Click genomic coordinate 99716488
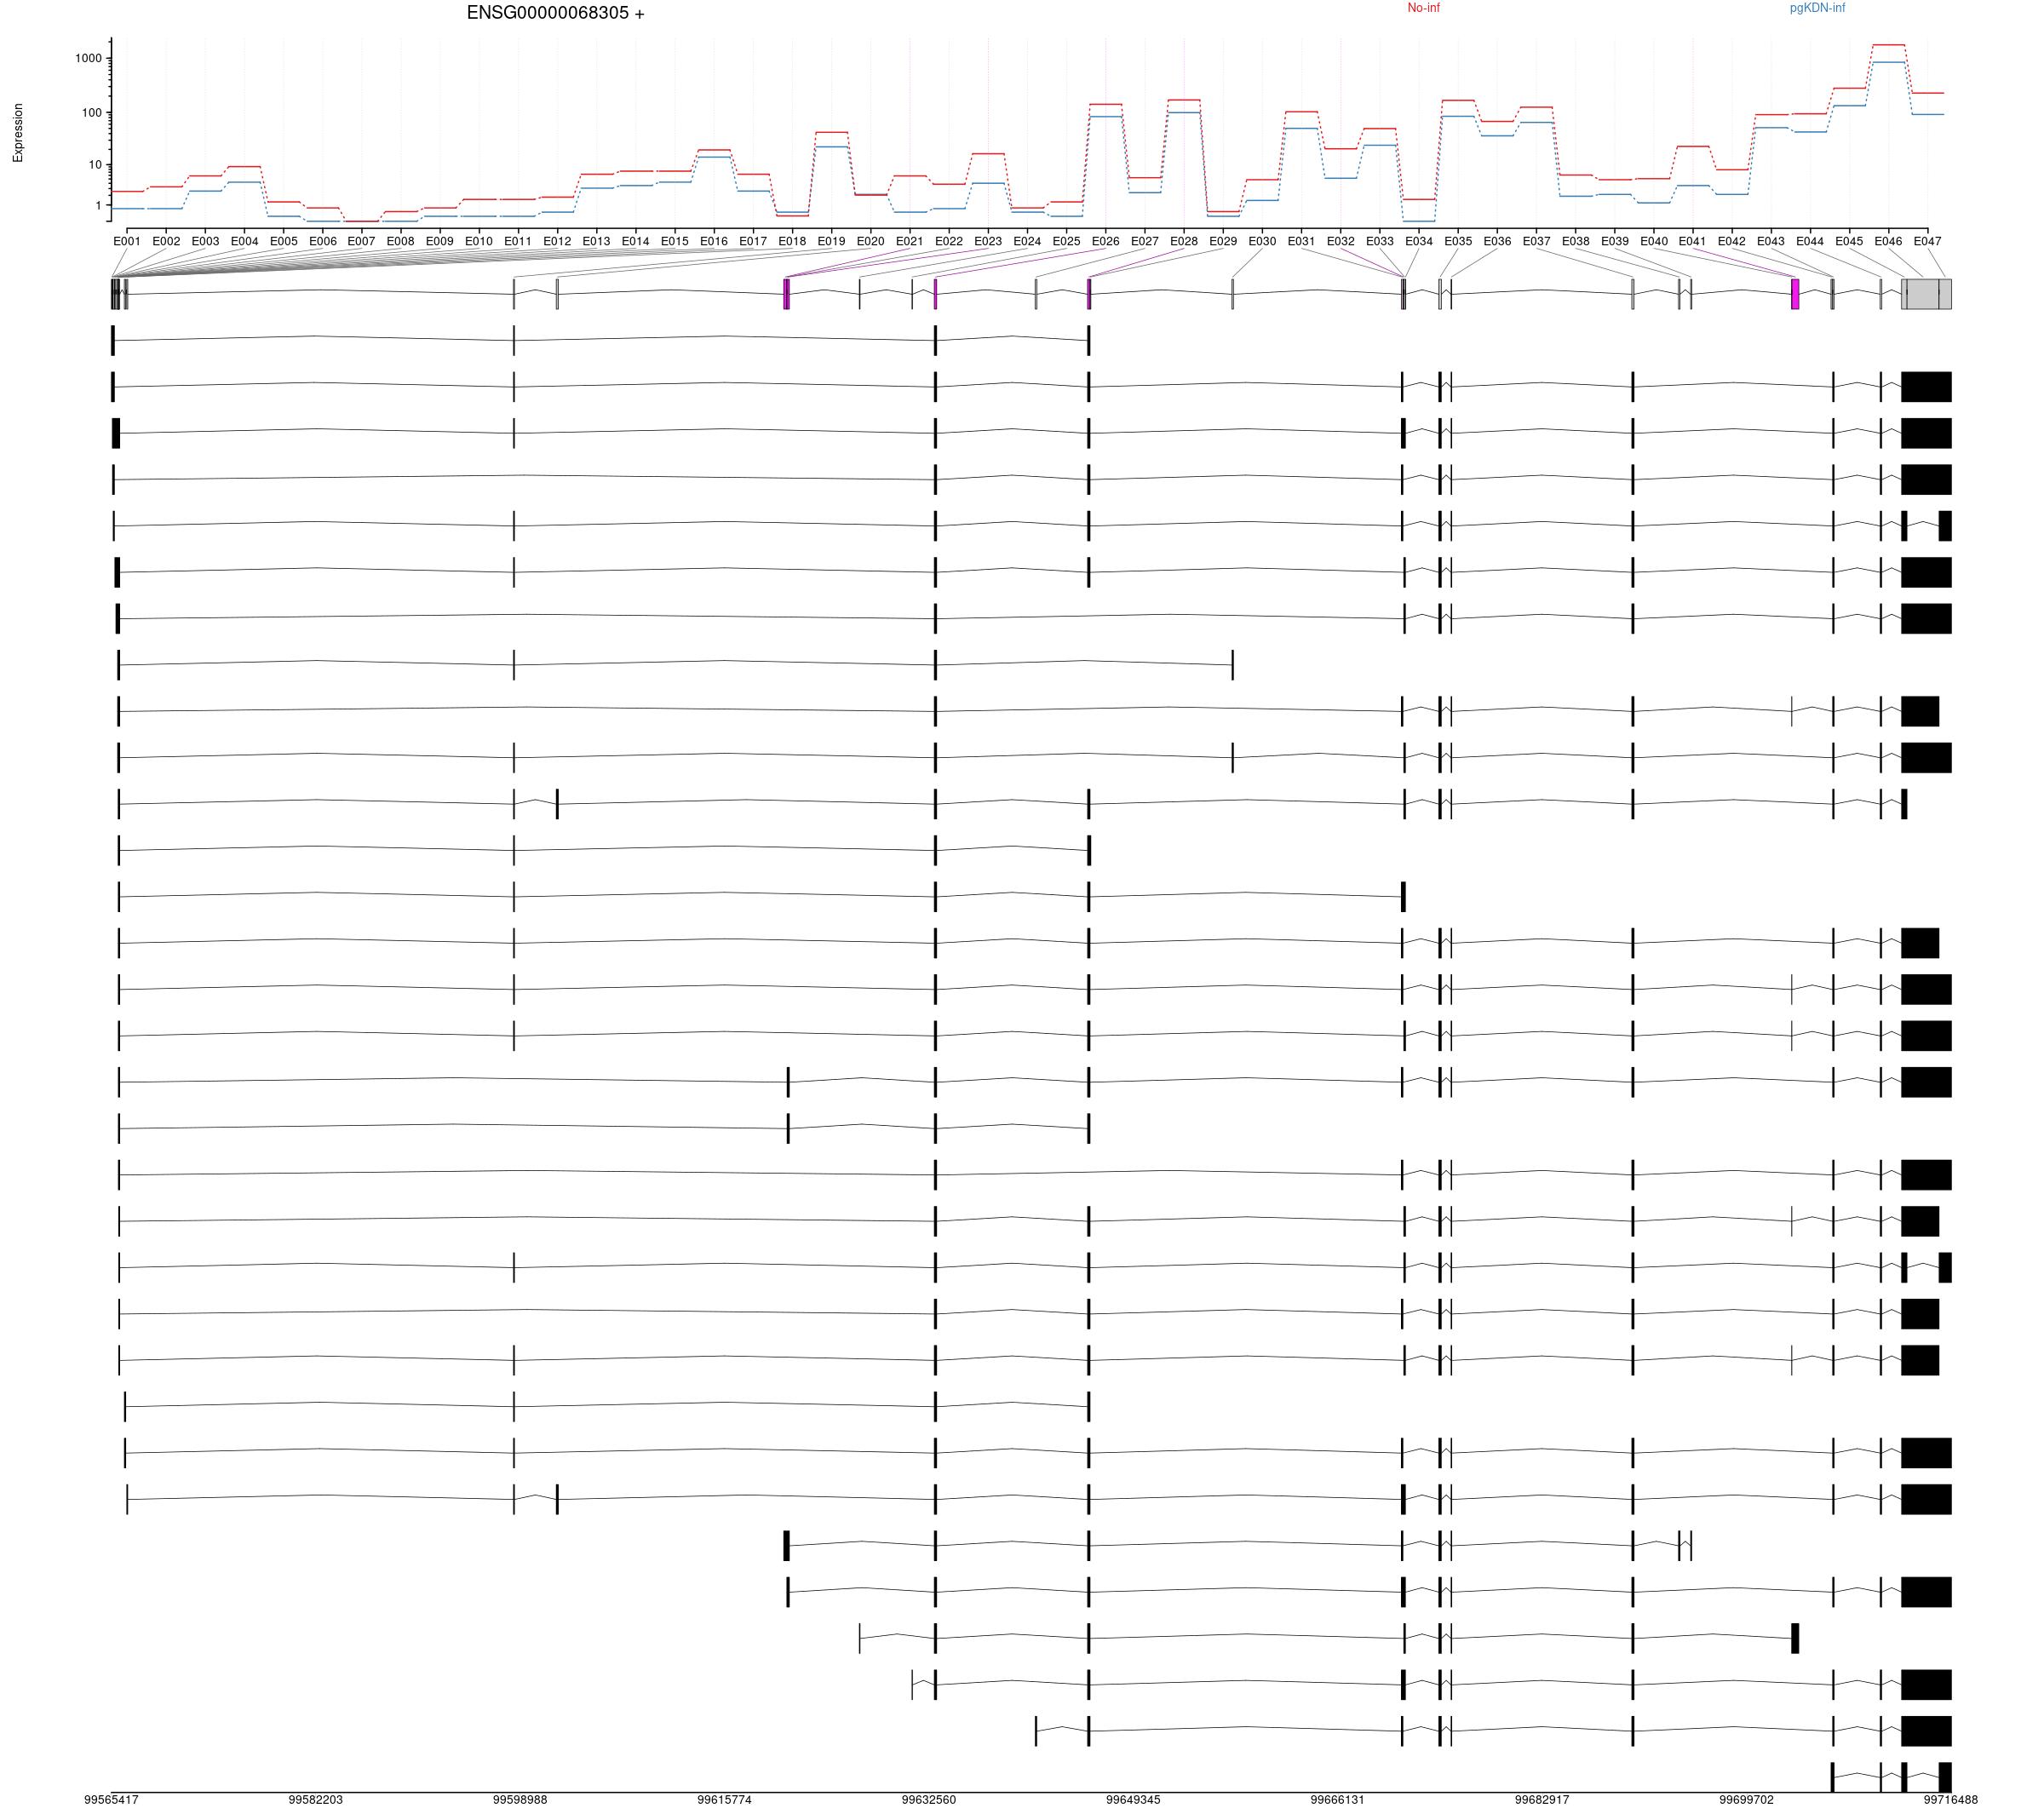 pos(1951,1800)
